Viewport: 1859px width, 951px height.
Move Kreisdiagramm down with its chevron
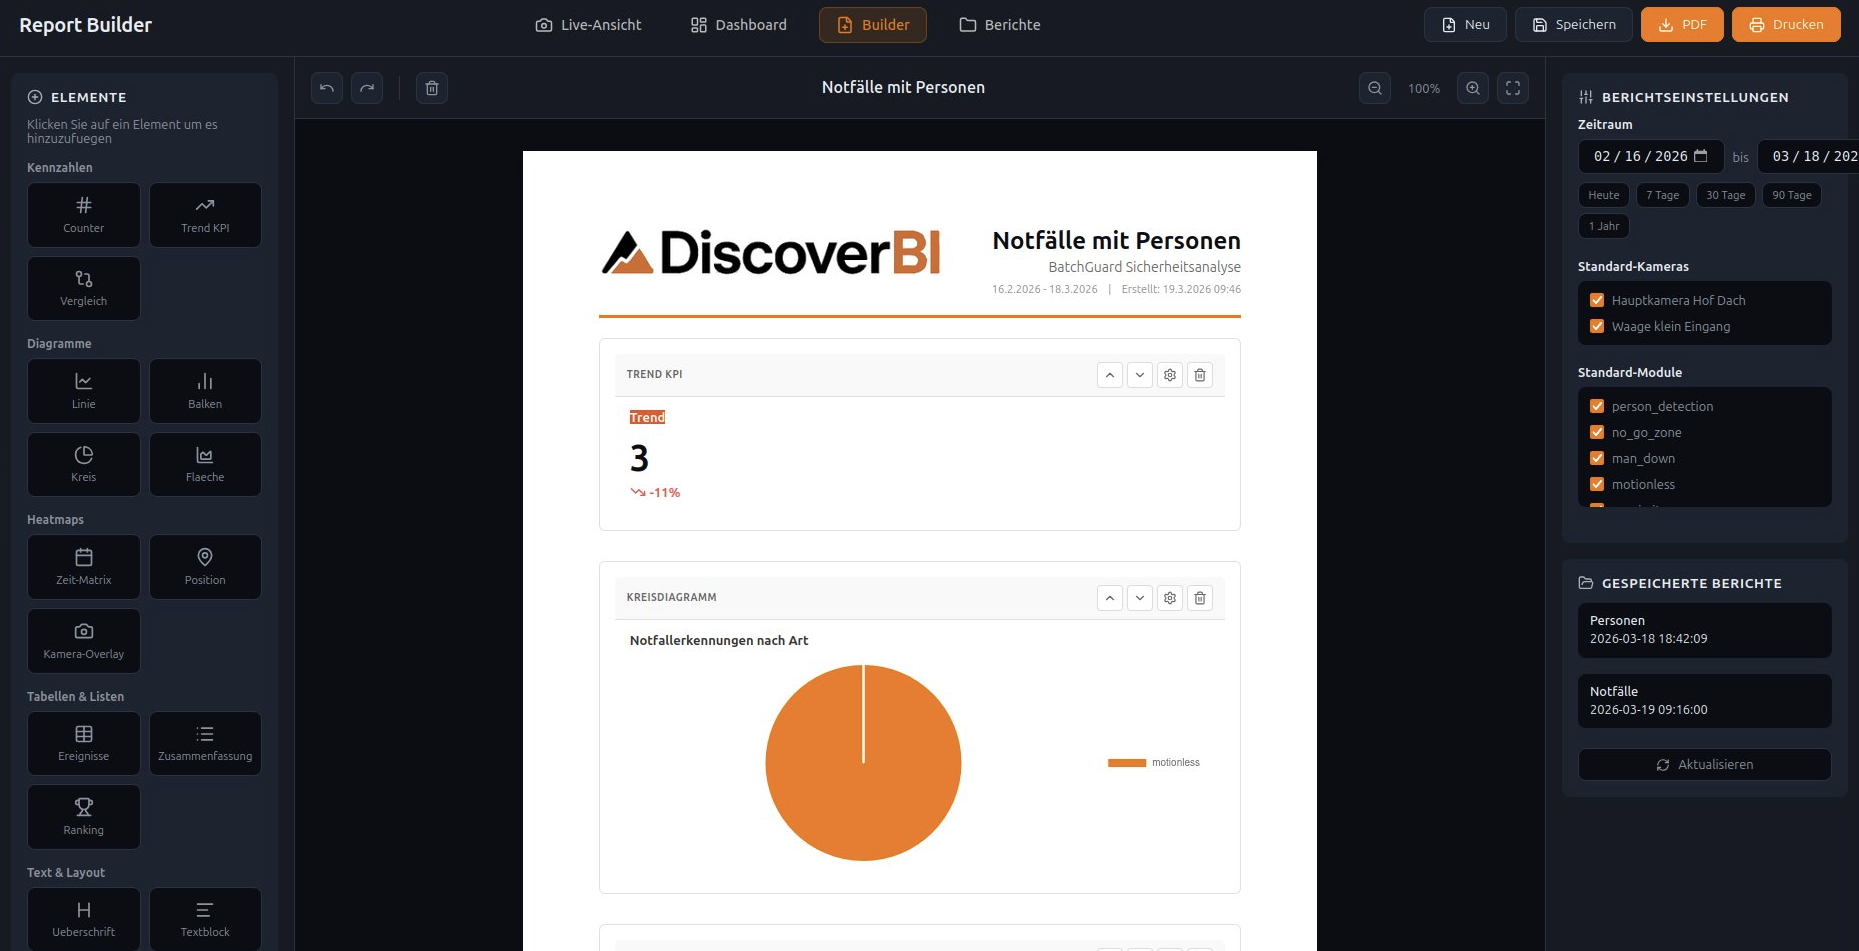pyautogui.click(x=1140, y=597)
